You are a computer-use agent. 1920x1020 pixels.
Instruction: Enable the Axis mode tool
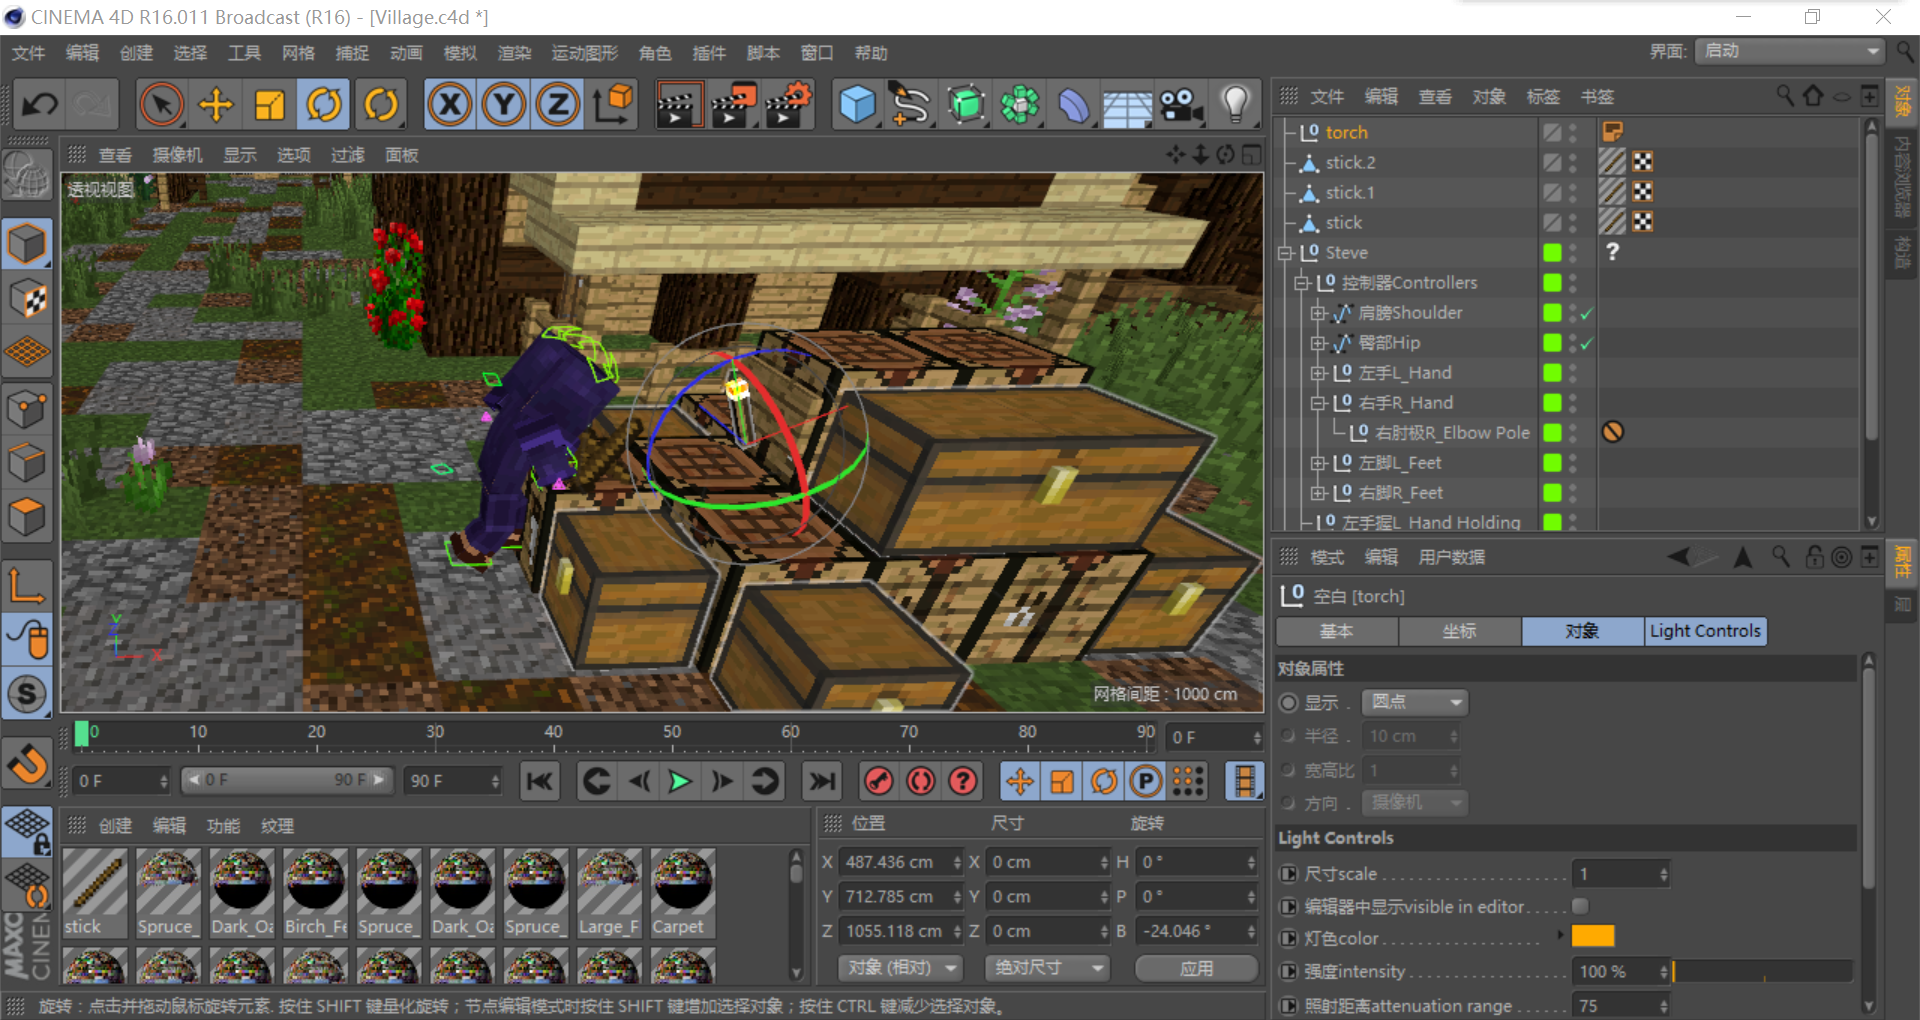click(27, 585)
